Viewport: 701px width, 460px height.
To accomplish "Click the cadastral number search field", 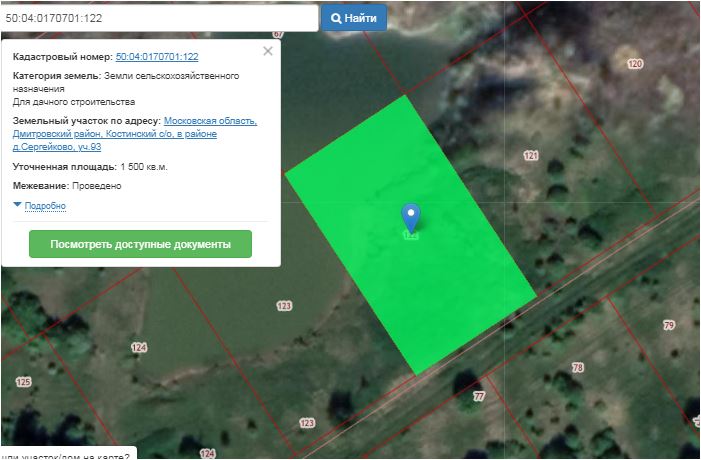I will pyautogui.click(x=160, y=18).
